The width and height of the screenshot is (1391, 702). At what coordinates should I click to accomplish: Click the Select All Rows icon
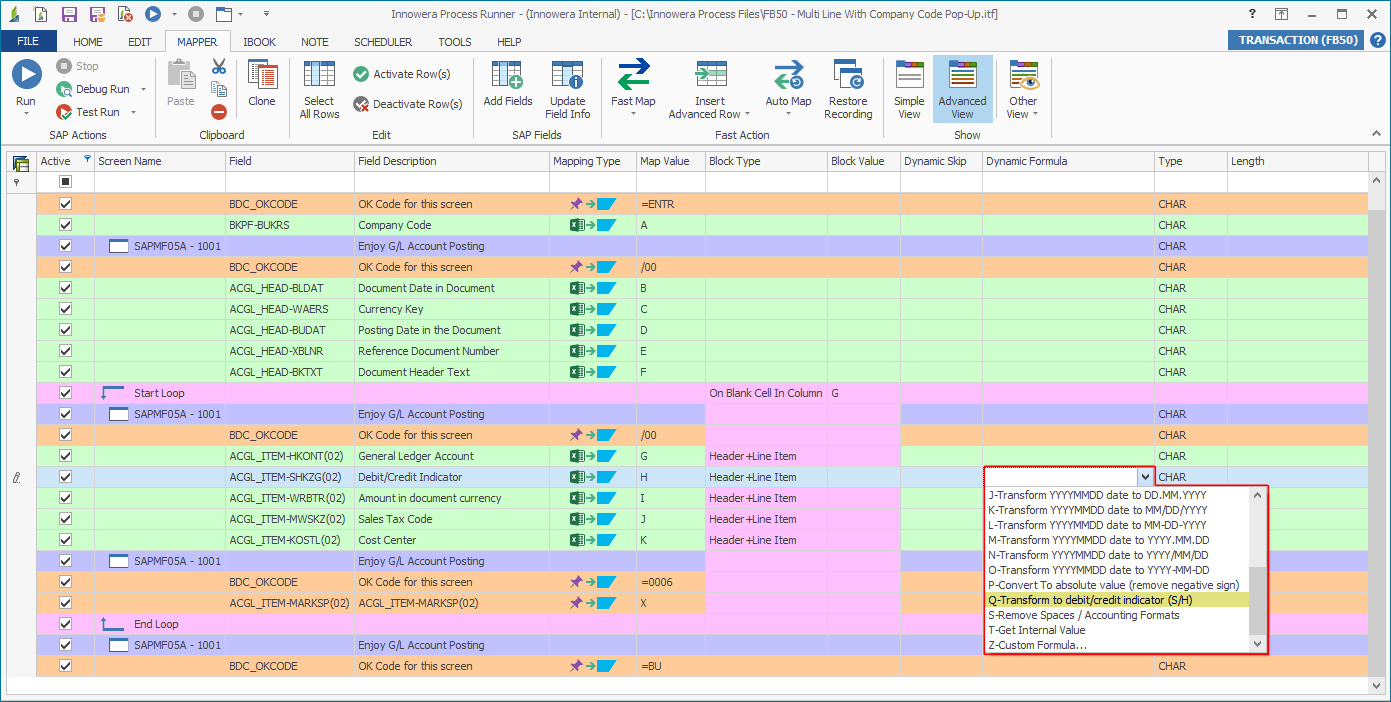319,76
